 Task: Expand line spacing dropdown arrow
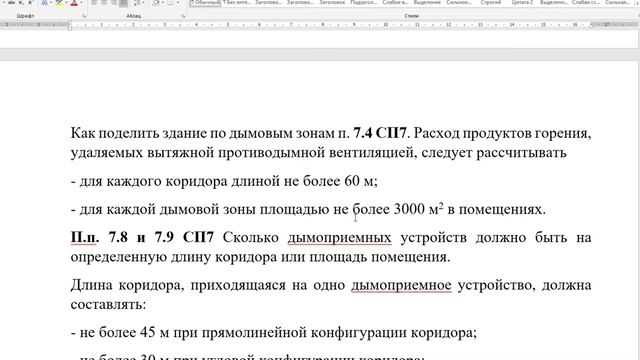[143, 2]
